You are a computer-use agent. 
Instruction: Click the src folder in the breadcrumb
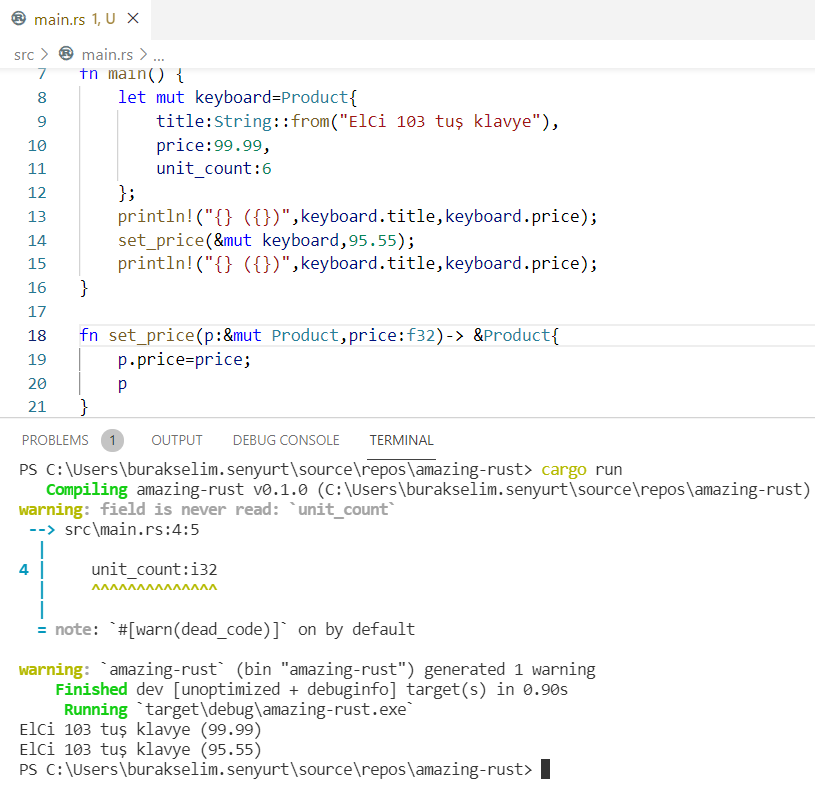(23, 54)
